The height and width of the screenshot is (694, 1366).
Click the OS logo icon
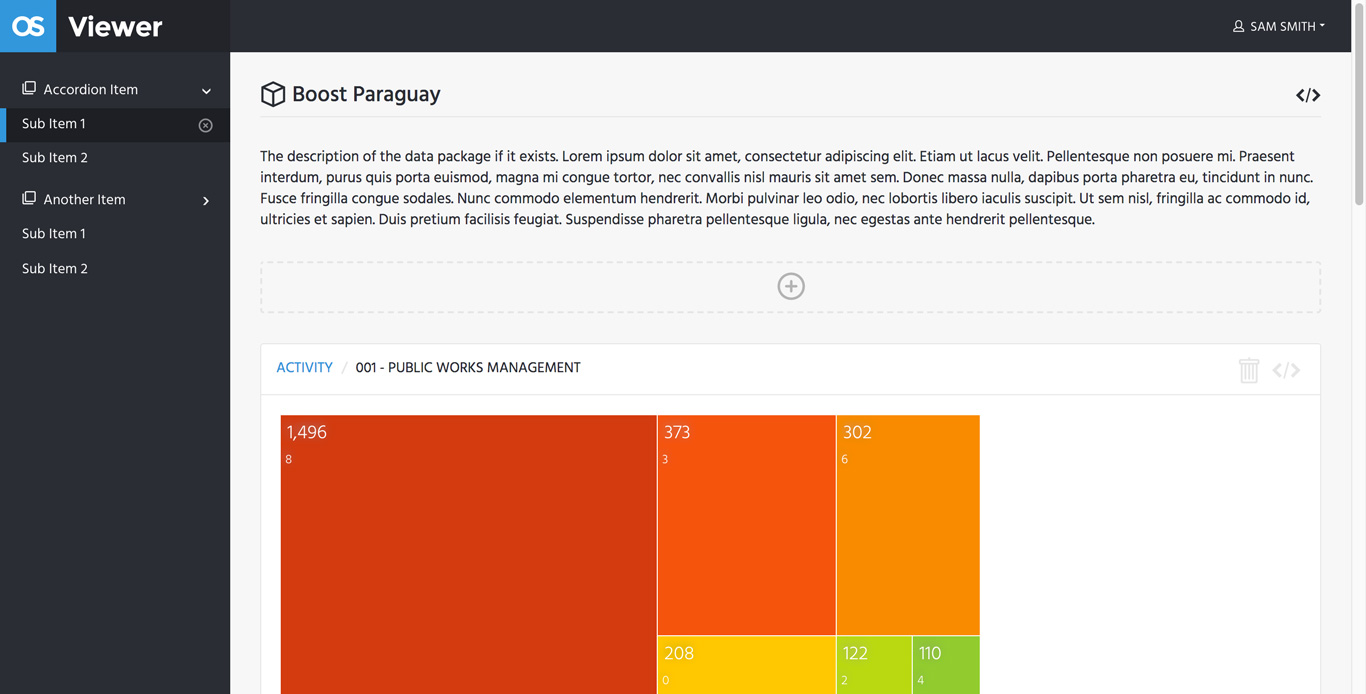tap(28, 26)
